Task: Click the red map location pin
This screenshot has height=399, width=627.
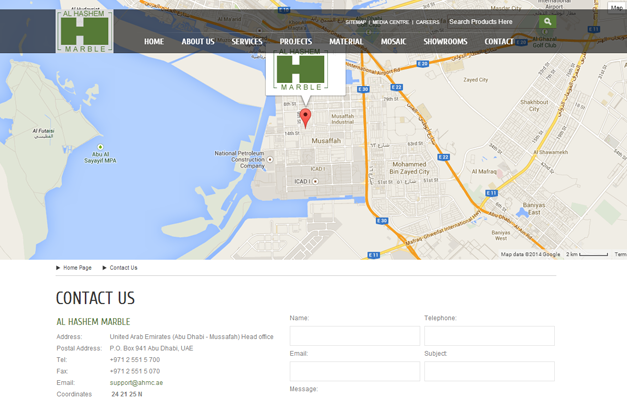Action: [306, 118]
